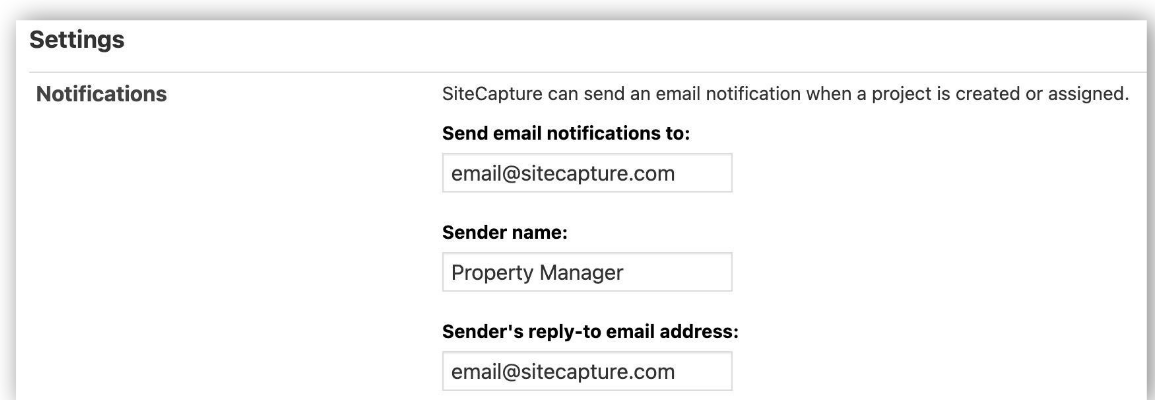Click the word "SiteCapture" starting the description
1155x400 pixels.
(486, 96)
